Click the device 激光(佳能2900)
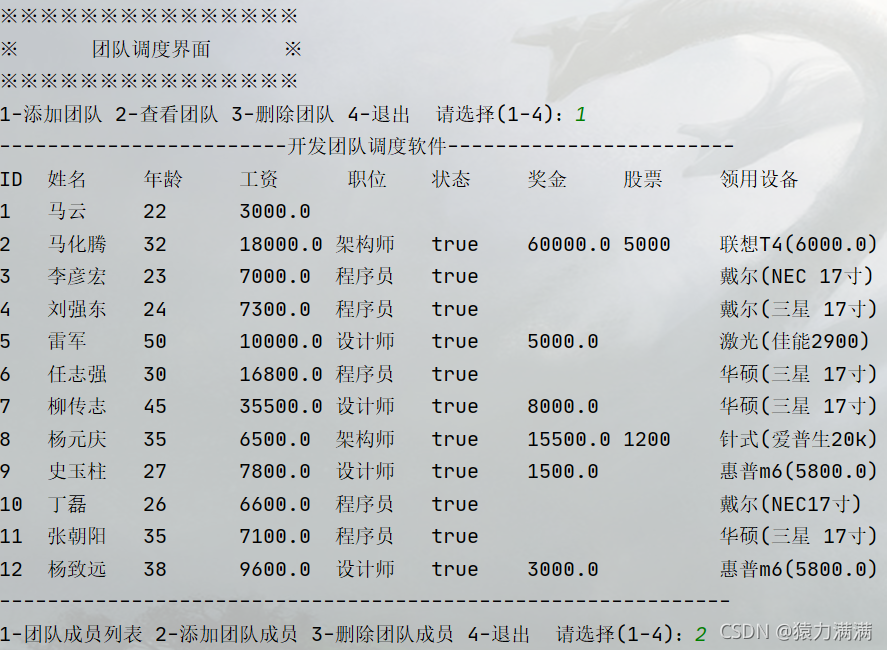Viewport: 887px width, 650px height. [x=795, y=342]
